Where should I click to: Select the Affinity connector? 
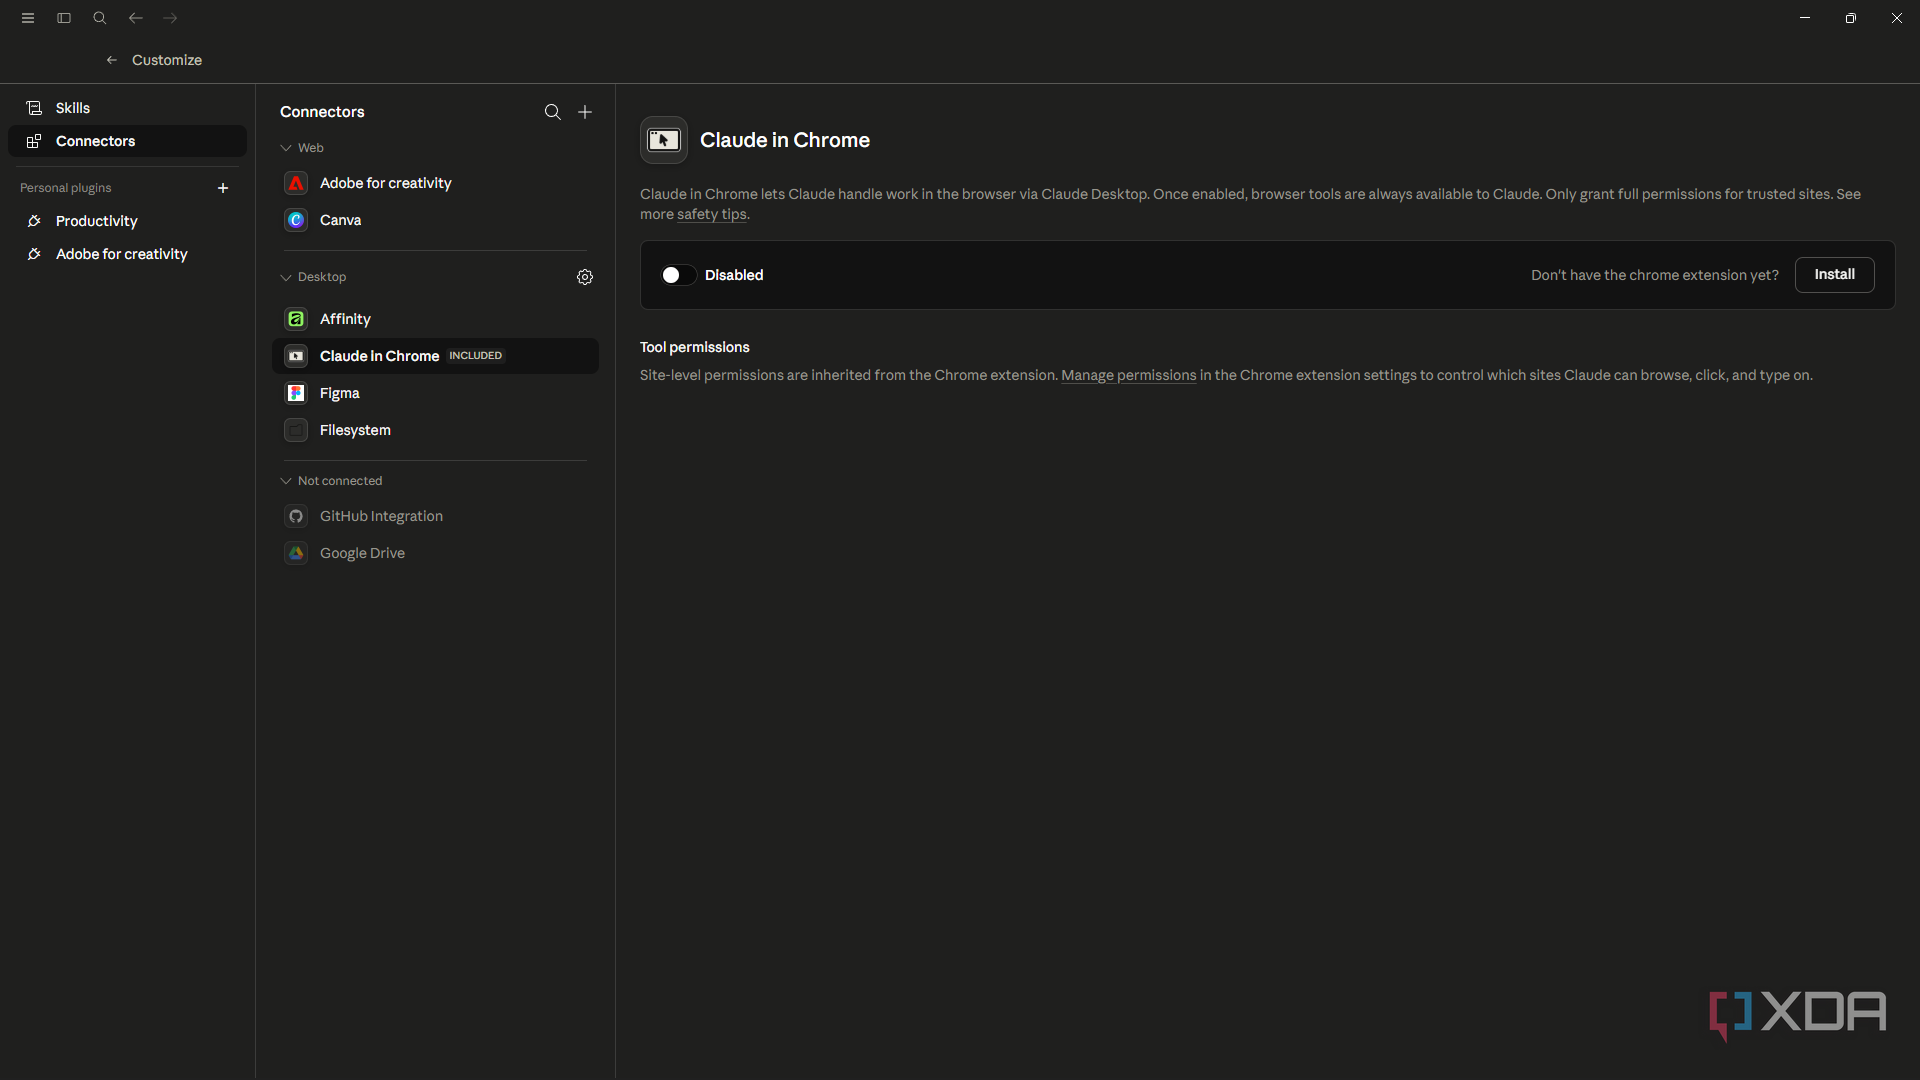point(435,319)
